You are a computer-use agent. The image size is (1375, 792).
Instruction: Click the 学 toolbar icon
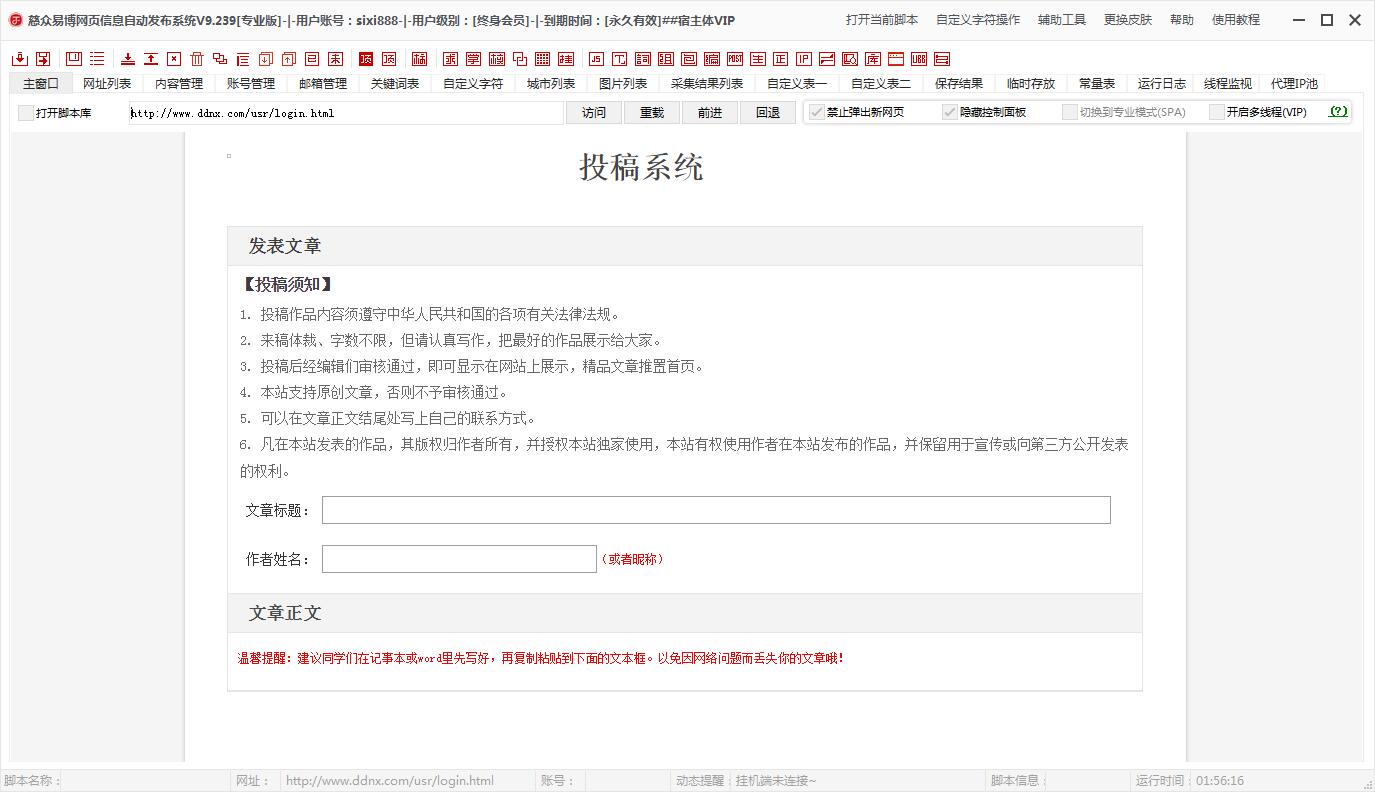pyautogui.click(x=473, y=59)
